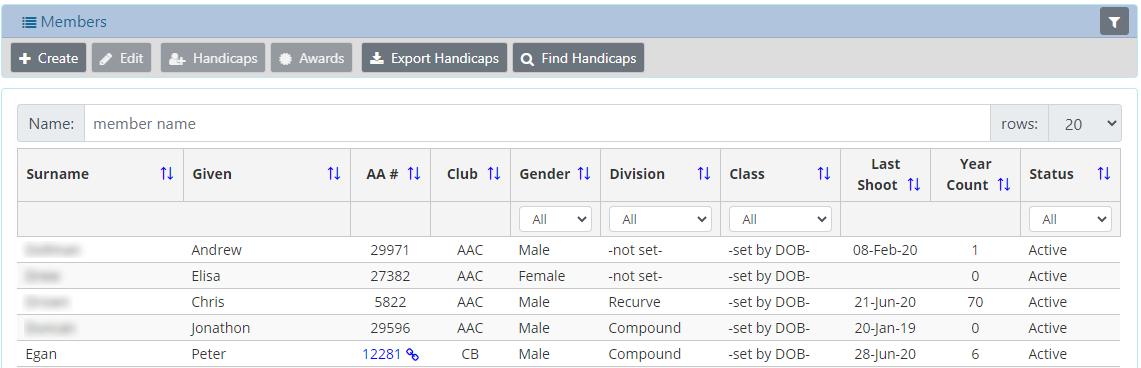The width and height of the screenshot is (1141, 368).
Task: Click the chain link icon beside 12281
Action: pos(413,355)
